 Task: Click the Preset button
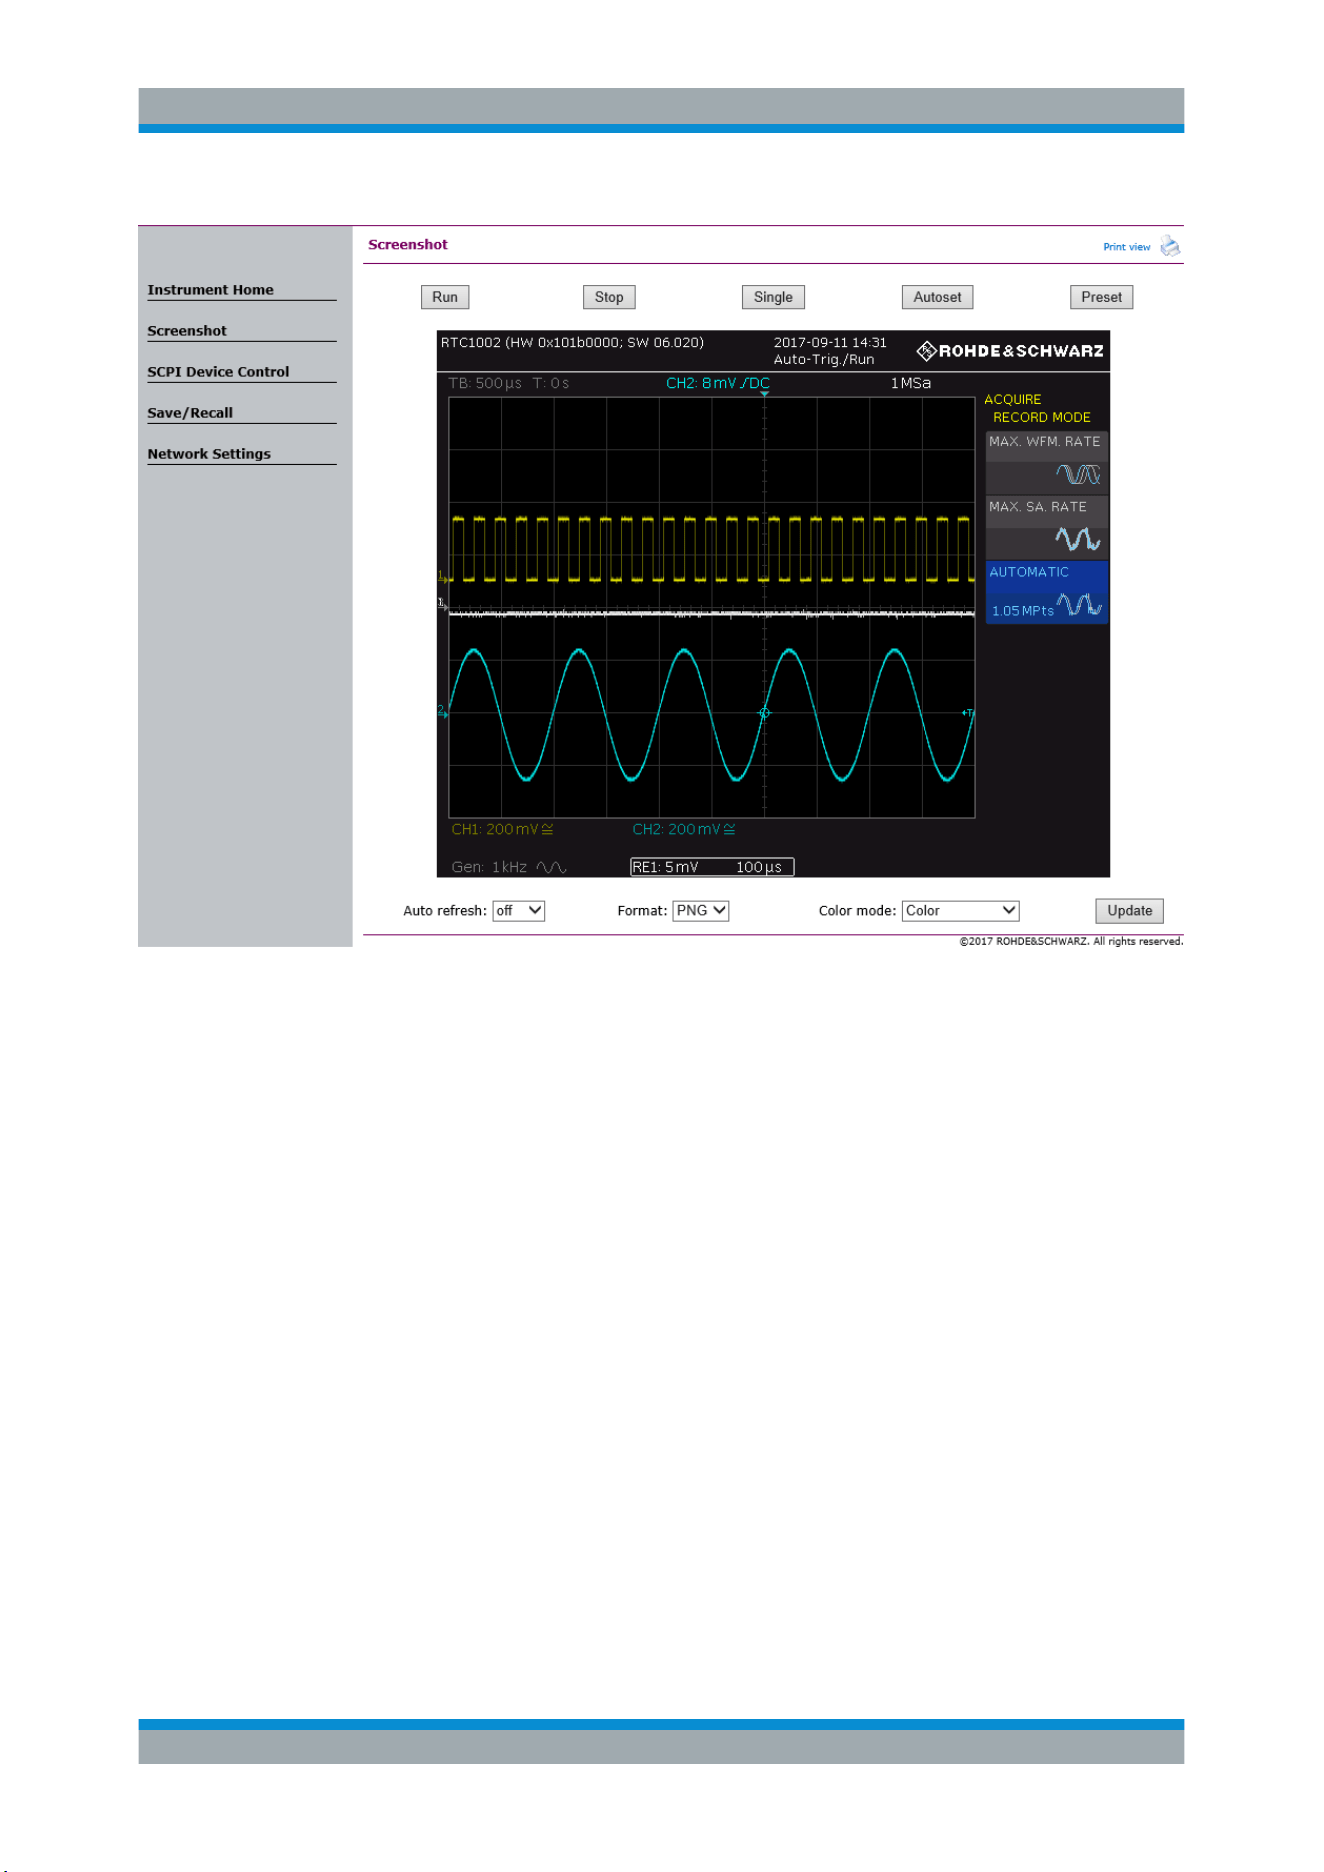pyautogui.click(x=1101, y=297)
